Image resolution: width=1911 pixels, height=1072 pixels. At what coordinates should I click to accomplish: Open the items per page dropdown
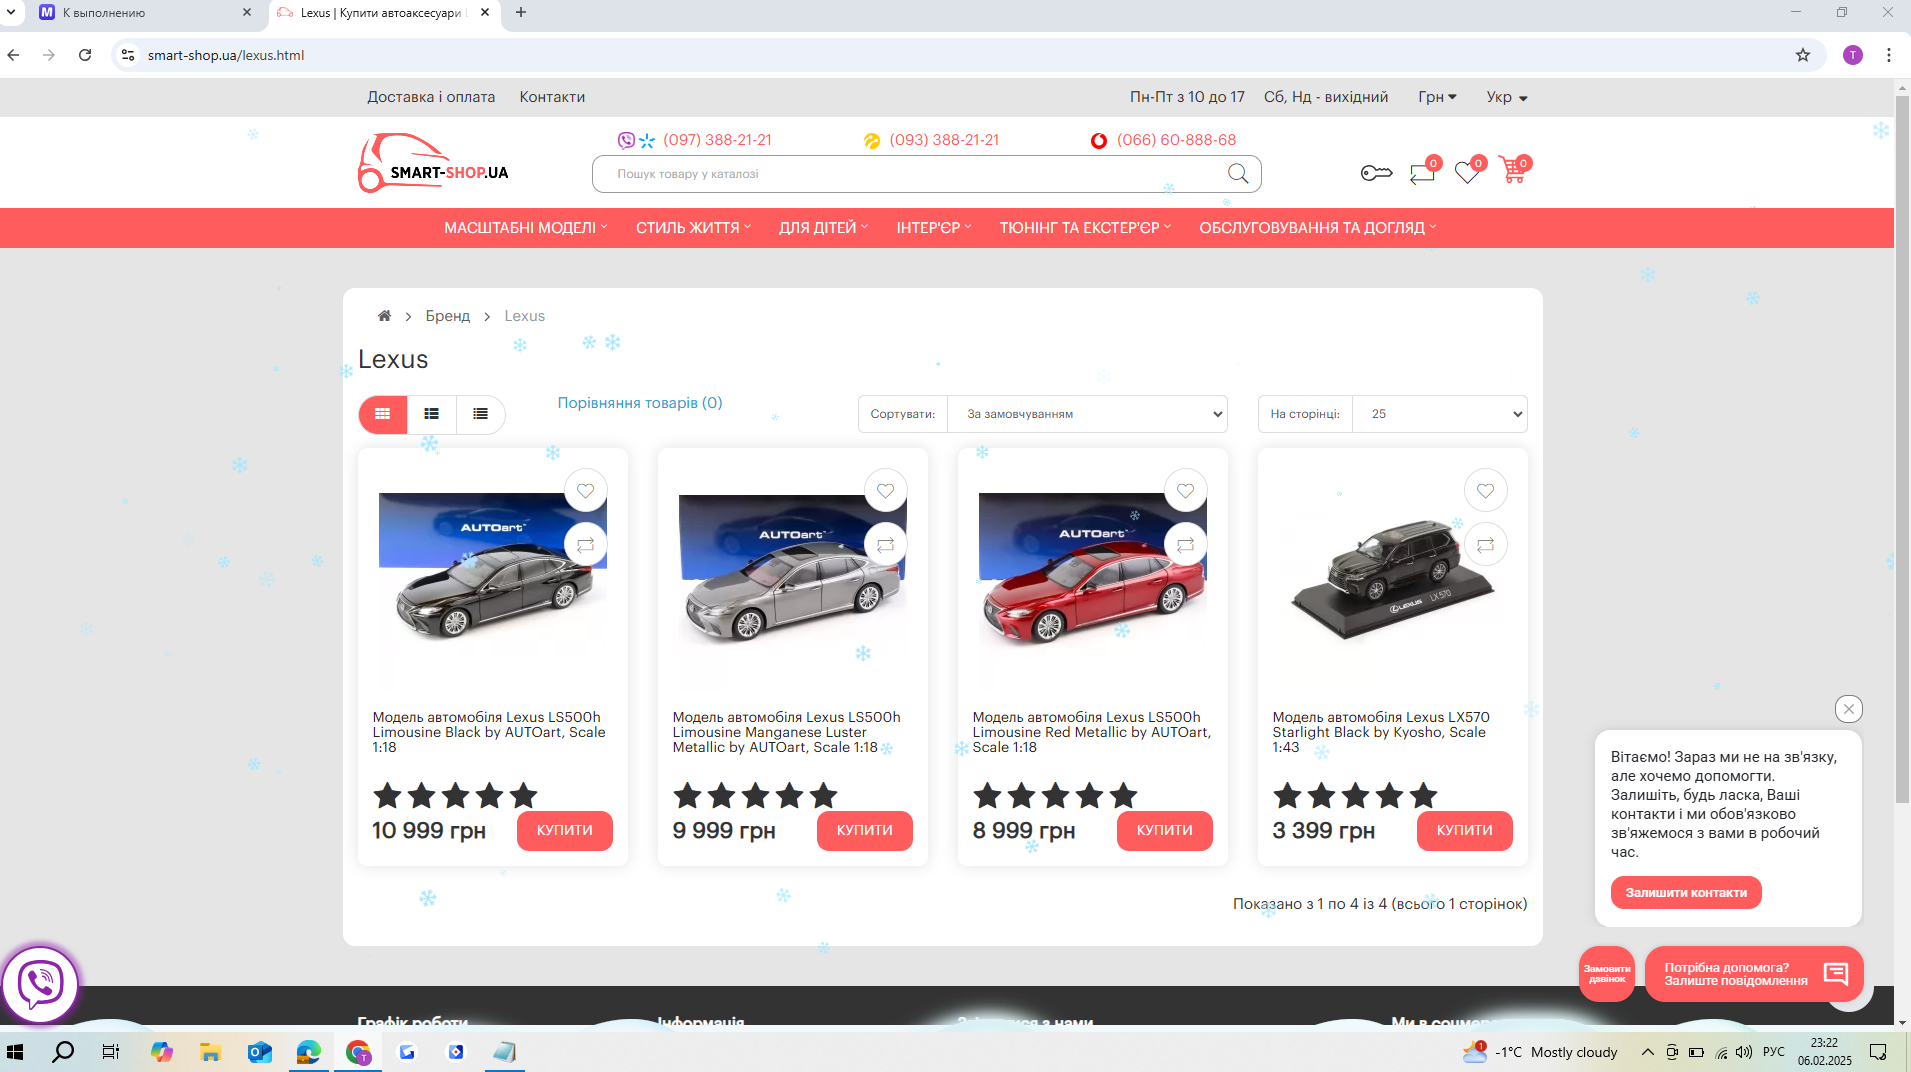(1439, 414)
